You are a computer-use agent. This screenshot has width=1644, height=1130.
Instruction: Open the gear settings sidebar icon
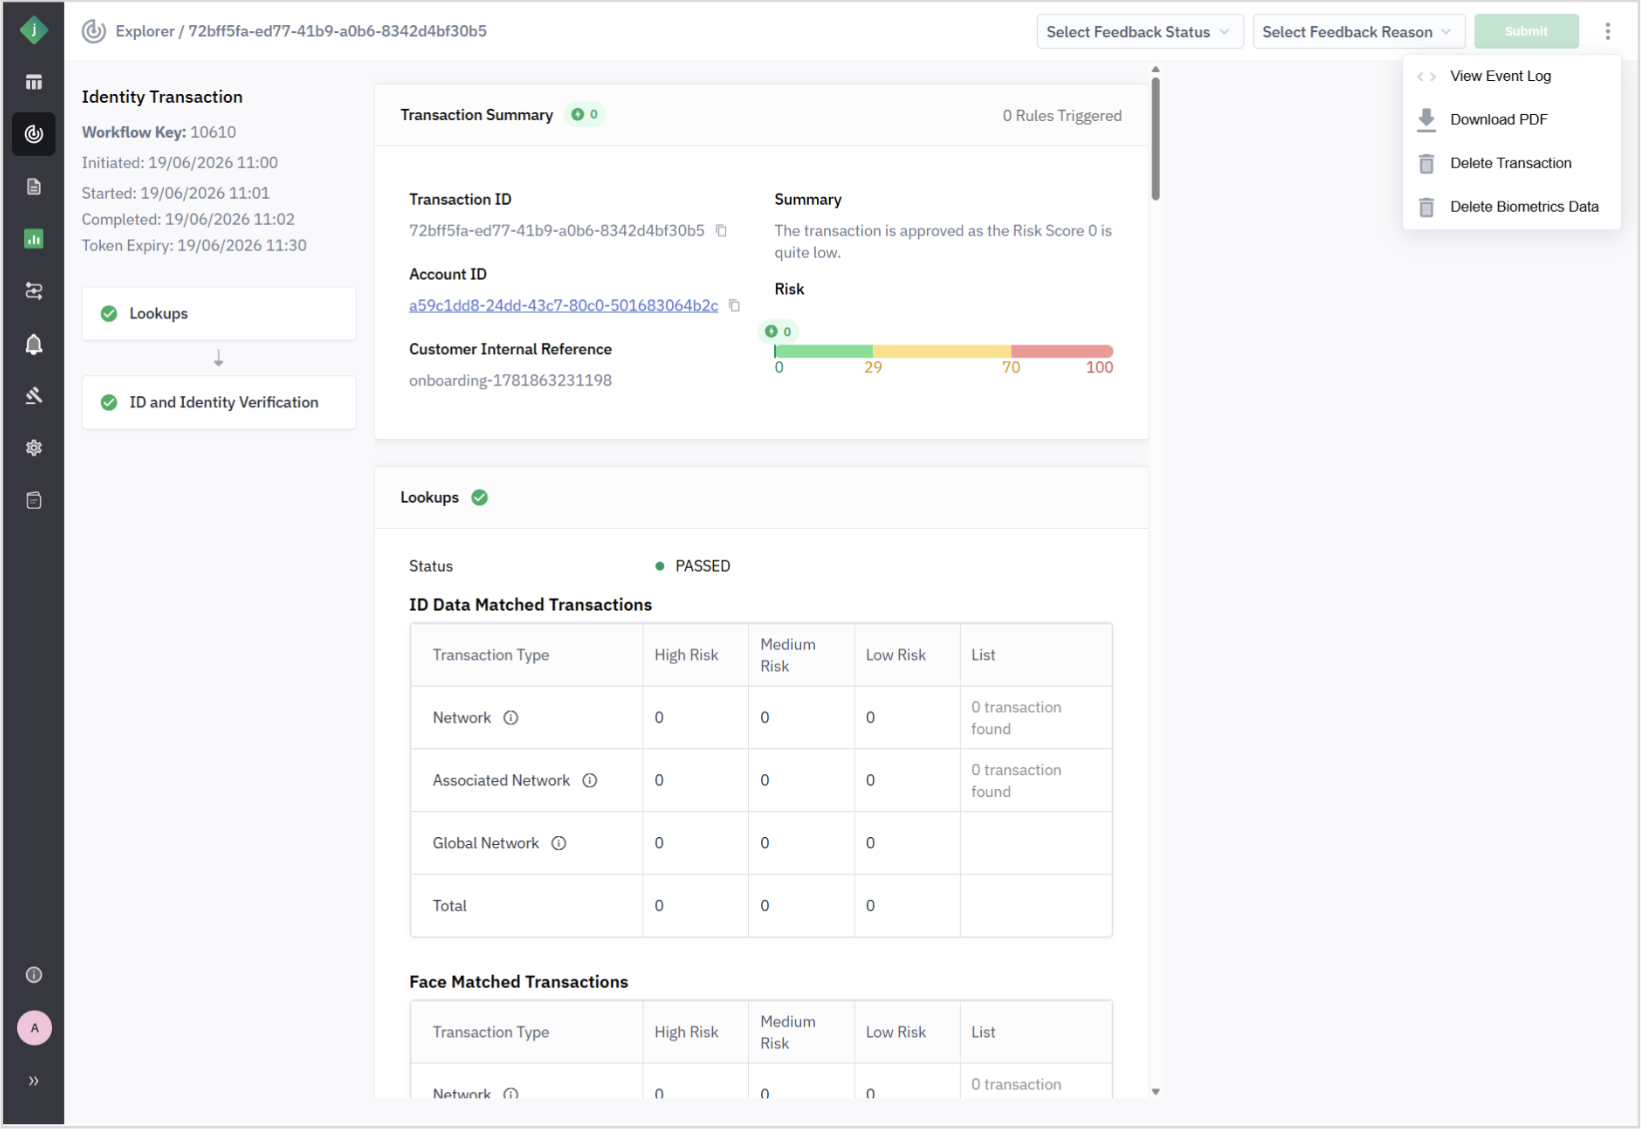click(34, 449)
